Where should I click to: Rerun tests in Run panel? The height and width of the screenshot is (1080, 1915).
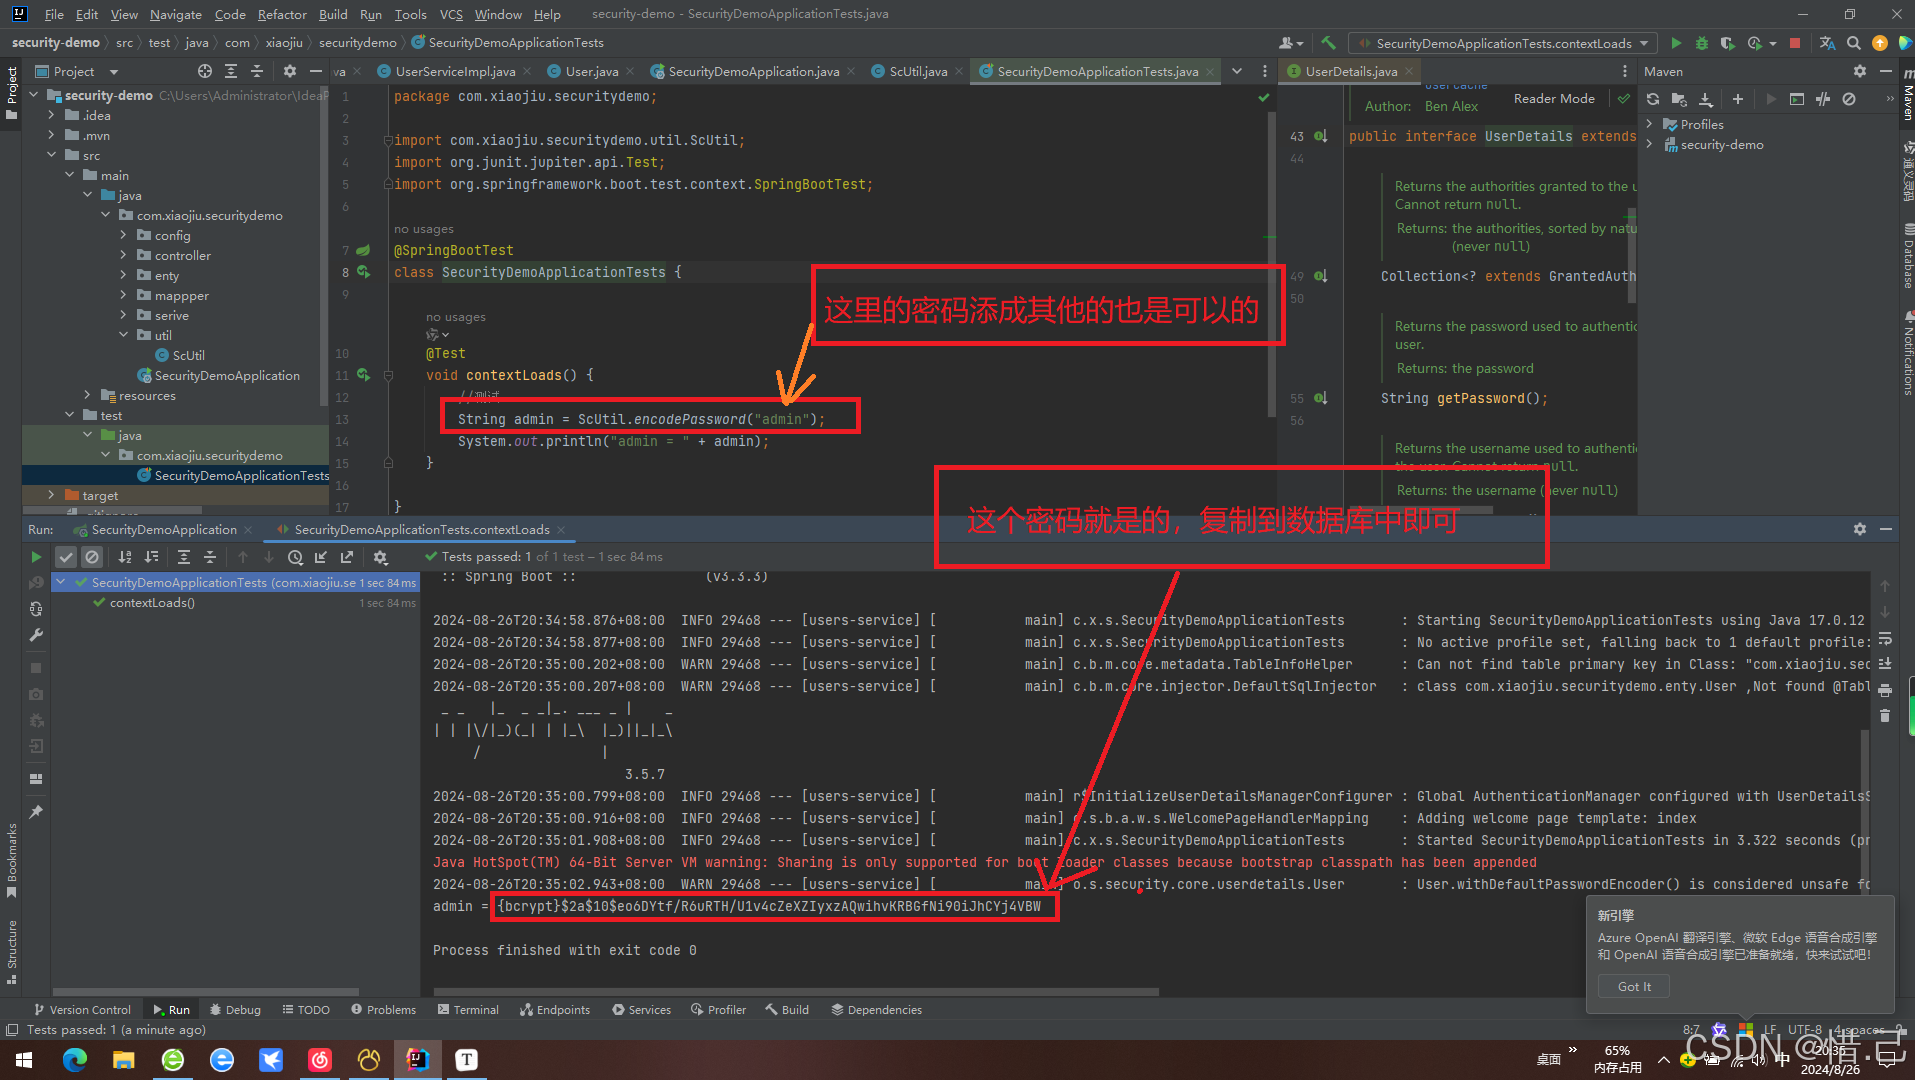click(x=36, y=557)
